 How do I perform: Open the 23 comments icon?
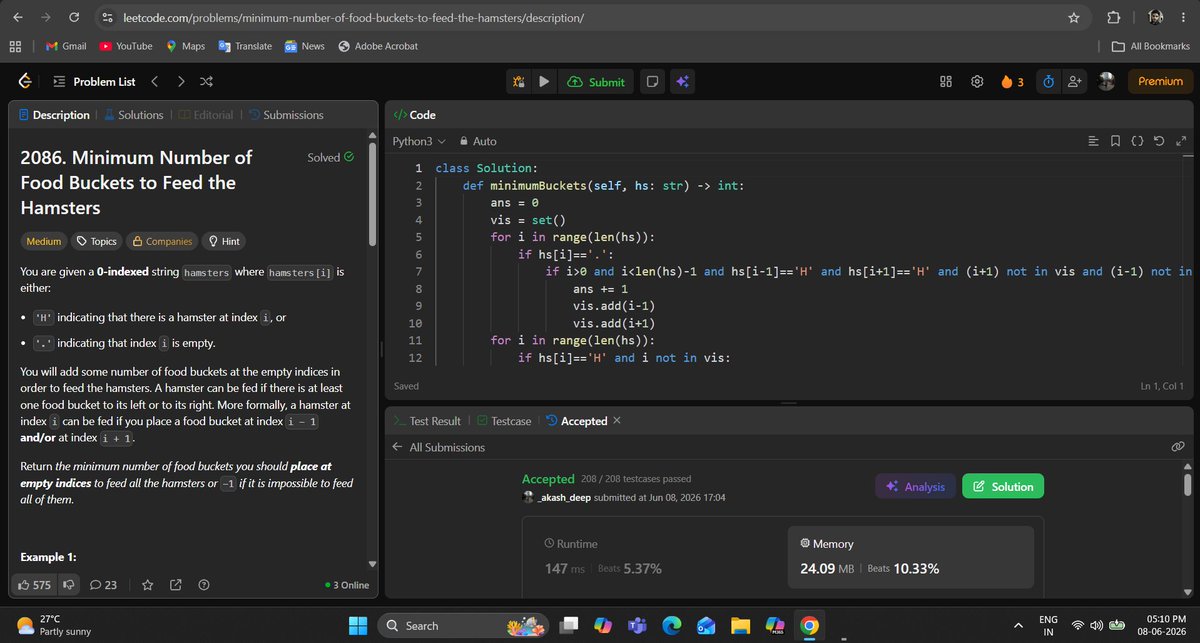104,584
